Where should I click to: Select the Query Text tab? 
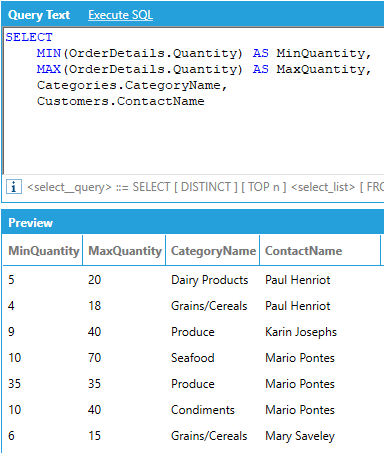[x=39, y=15]
